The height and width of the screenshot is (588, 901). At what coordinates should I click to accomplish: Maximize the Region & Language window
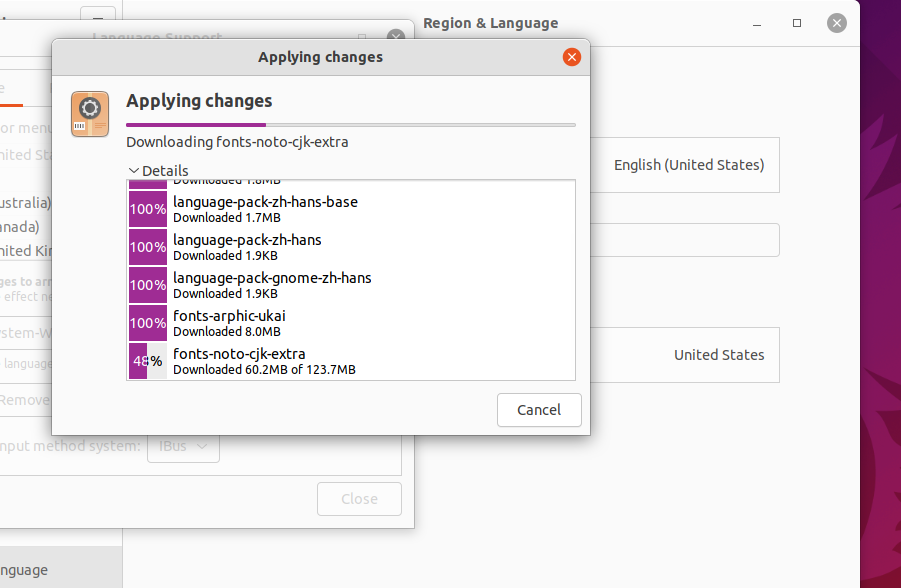tap(797, 23)
